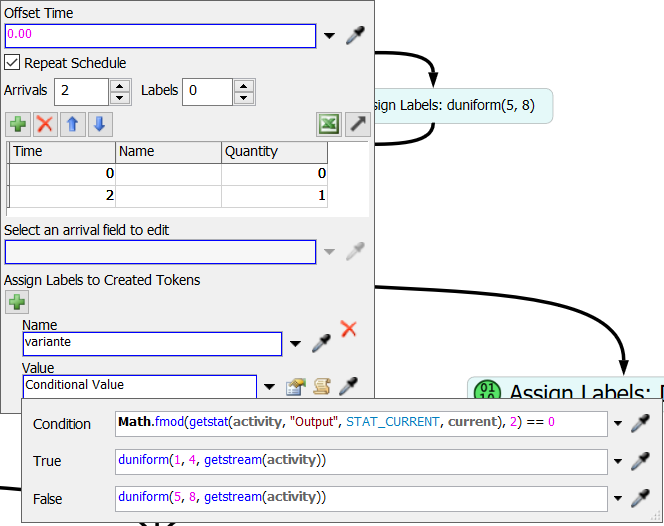This screenshot has height=526, width=664.
Task: Select the Time cell with value 2
Action: click(x=62, y=196)
